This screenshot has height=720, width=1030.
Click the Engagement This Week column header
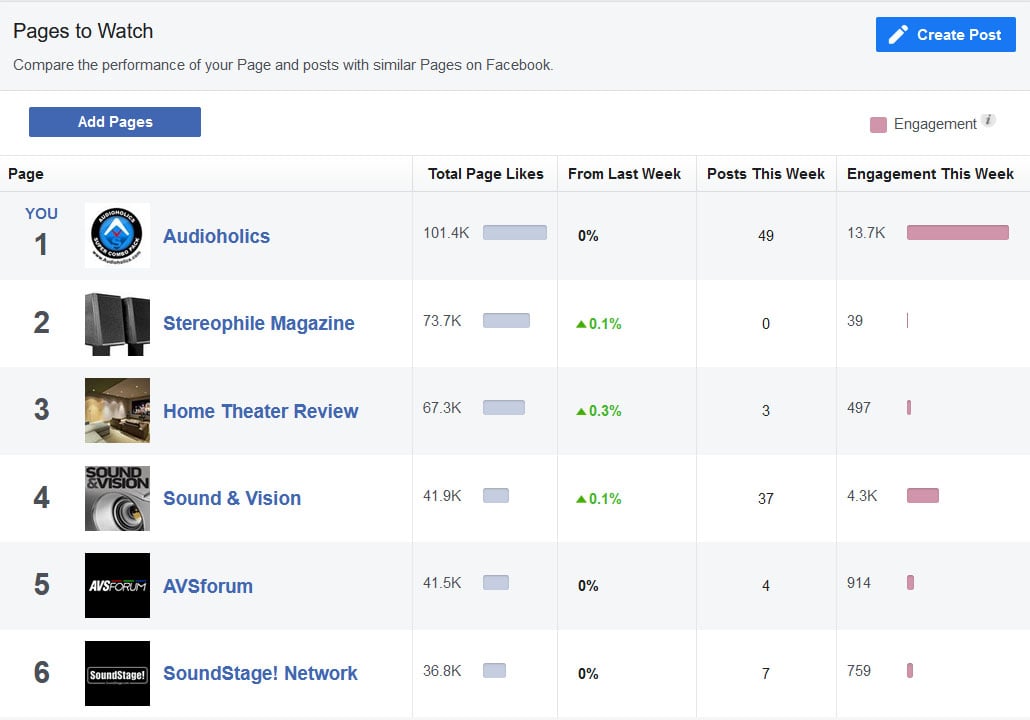930,174
